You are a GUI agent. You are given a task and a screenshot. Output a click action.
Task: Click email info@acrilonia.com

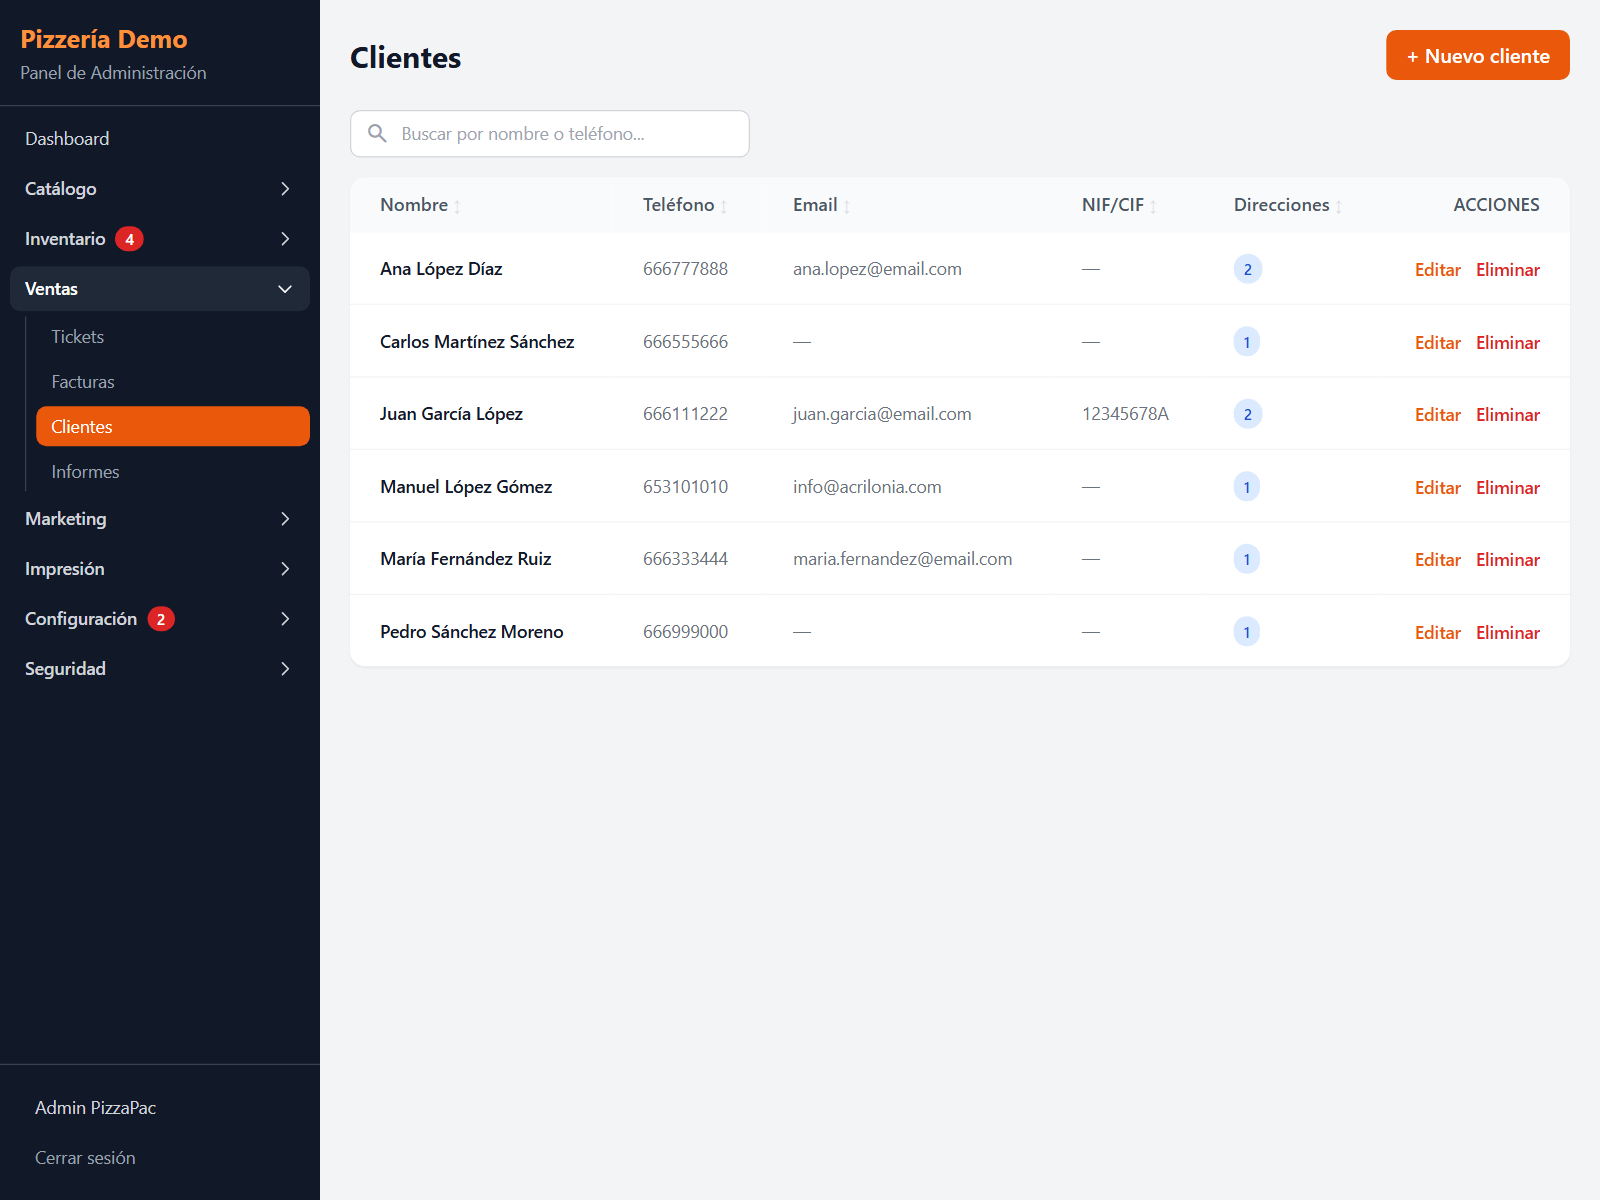(x=867, y=487)
